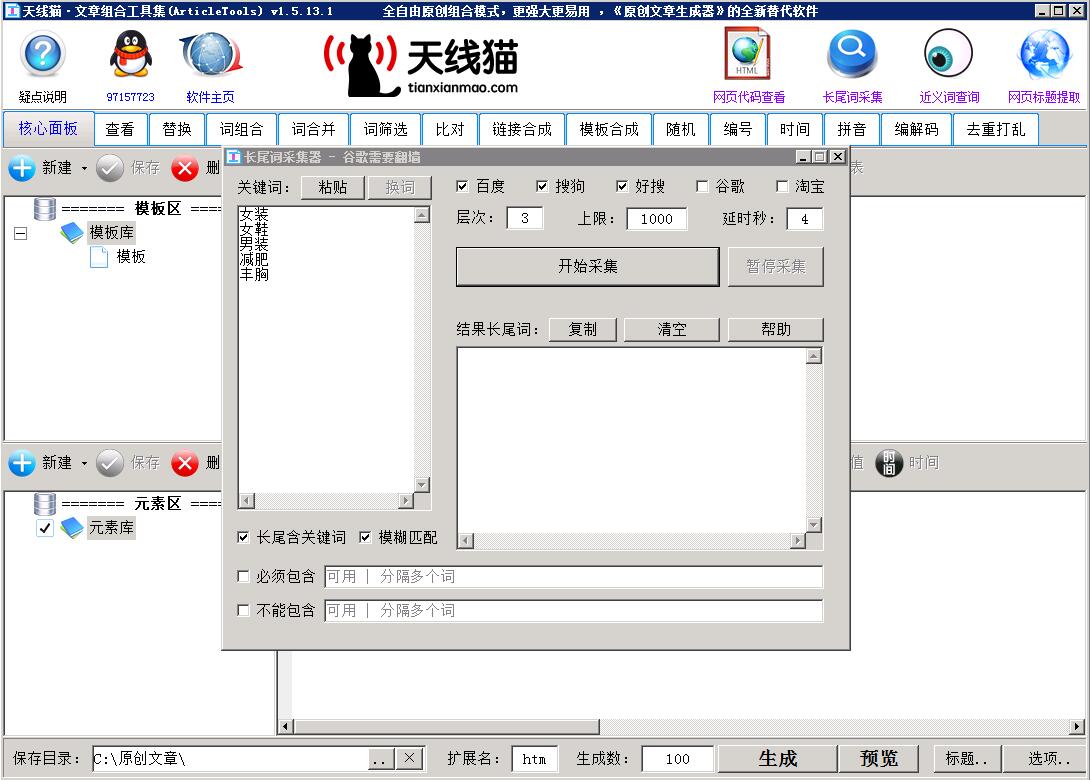Click the 标题.. button
Image resolution: width=1090 pixels, height=780 pixels.
pos(966,758)
